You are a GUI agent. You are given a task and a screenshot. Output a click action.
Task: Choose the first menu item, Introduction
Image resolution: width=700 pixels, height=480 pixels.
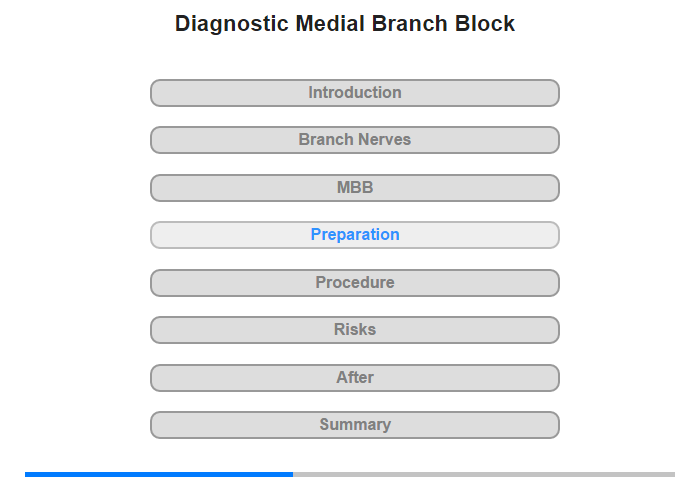pyautogui.click(x=355, y=93)
